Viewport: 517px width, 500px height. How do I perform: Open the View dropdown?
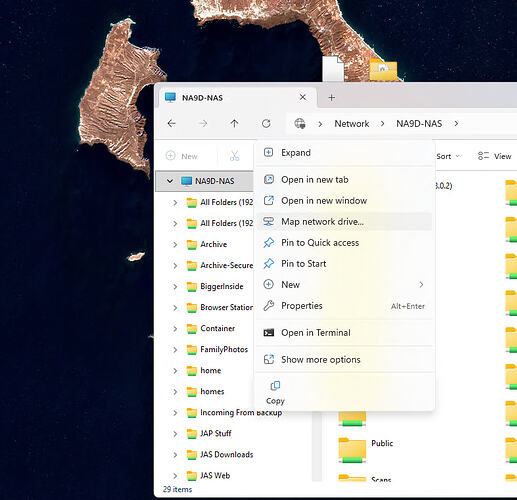(x=494, y=156)
